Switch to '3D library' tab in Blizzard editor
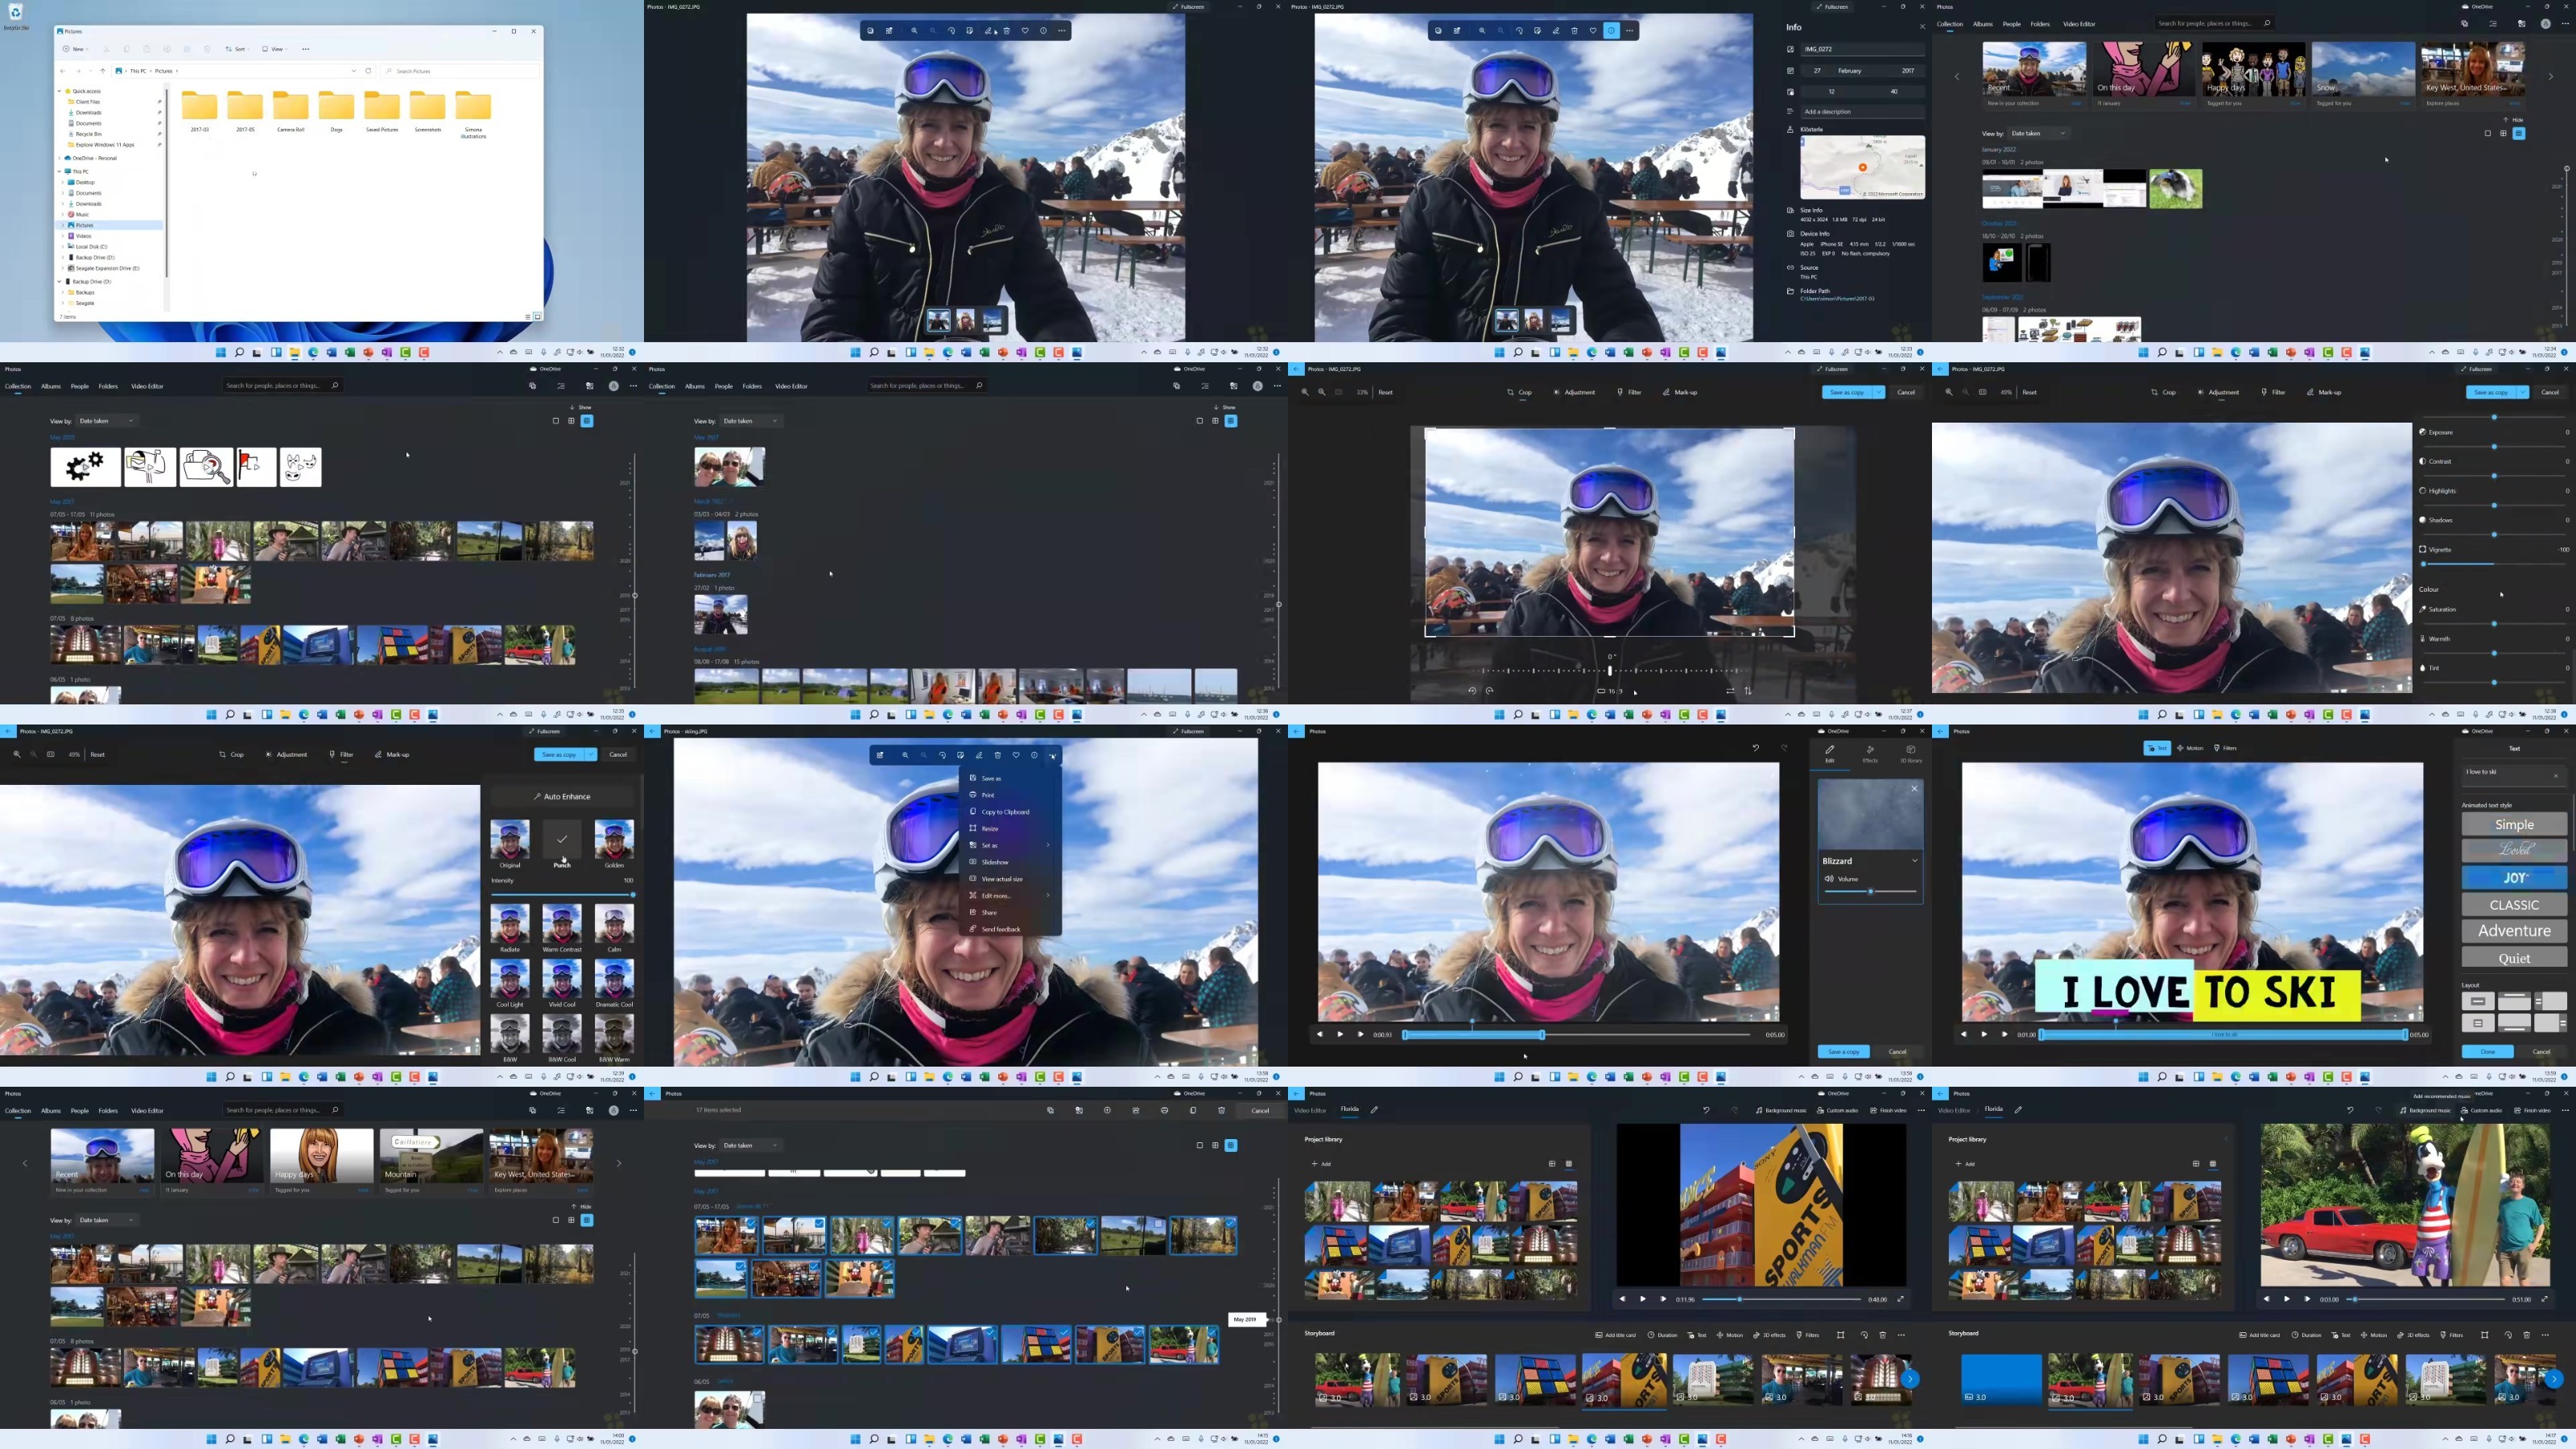The height and width of the screenshot is (1449, 2576). 1911,754
